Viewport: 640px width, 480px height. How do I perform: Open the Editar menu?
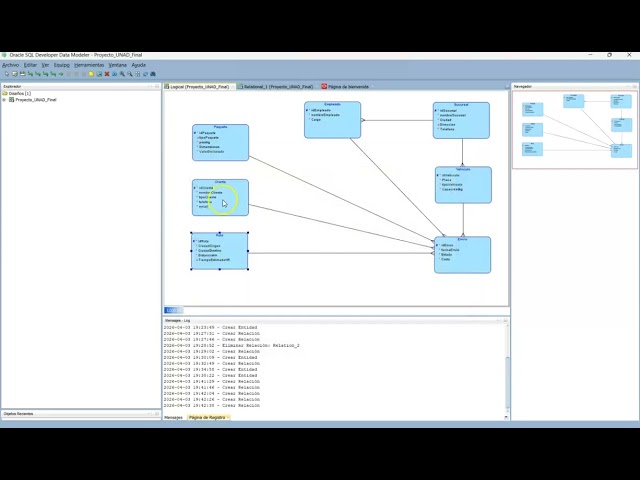(x=30, y=65)
